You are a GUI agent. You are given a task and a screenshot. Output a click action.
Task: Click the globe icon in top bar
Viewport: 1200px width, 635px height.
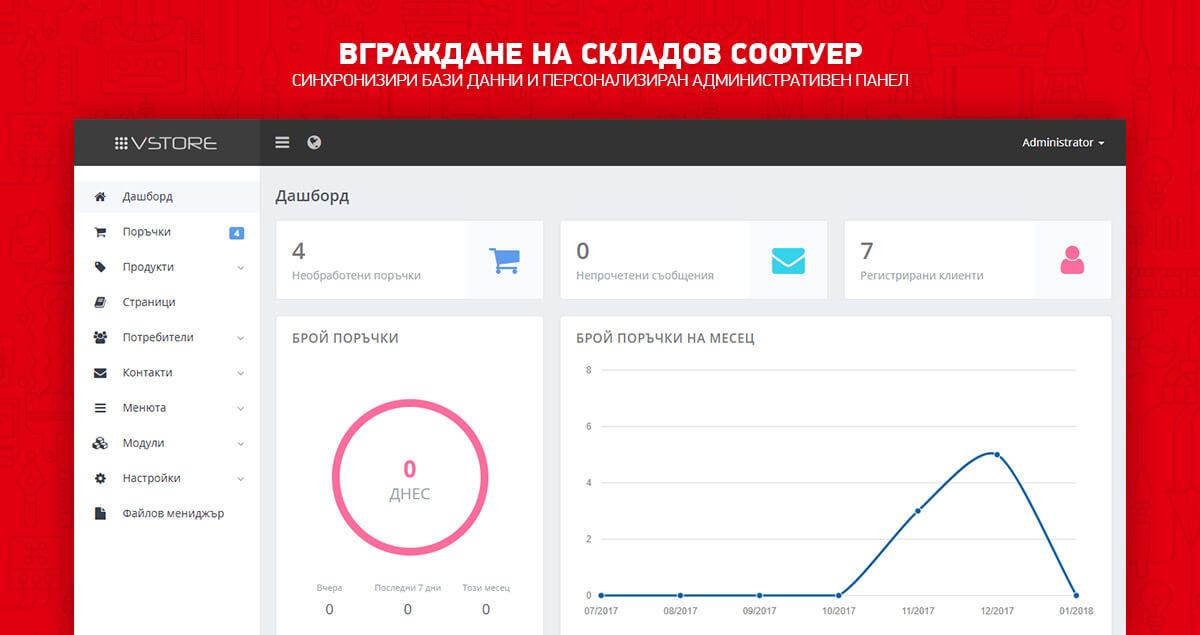click(x=314, y=143)
